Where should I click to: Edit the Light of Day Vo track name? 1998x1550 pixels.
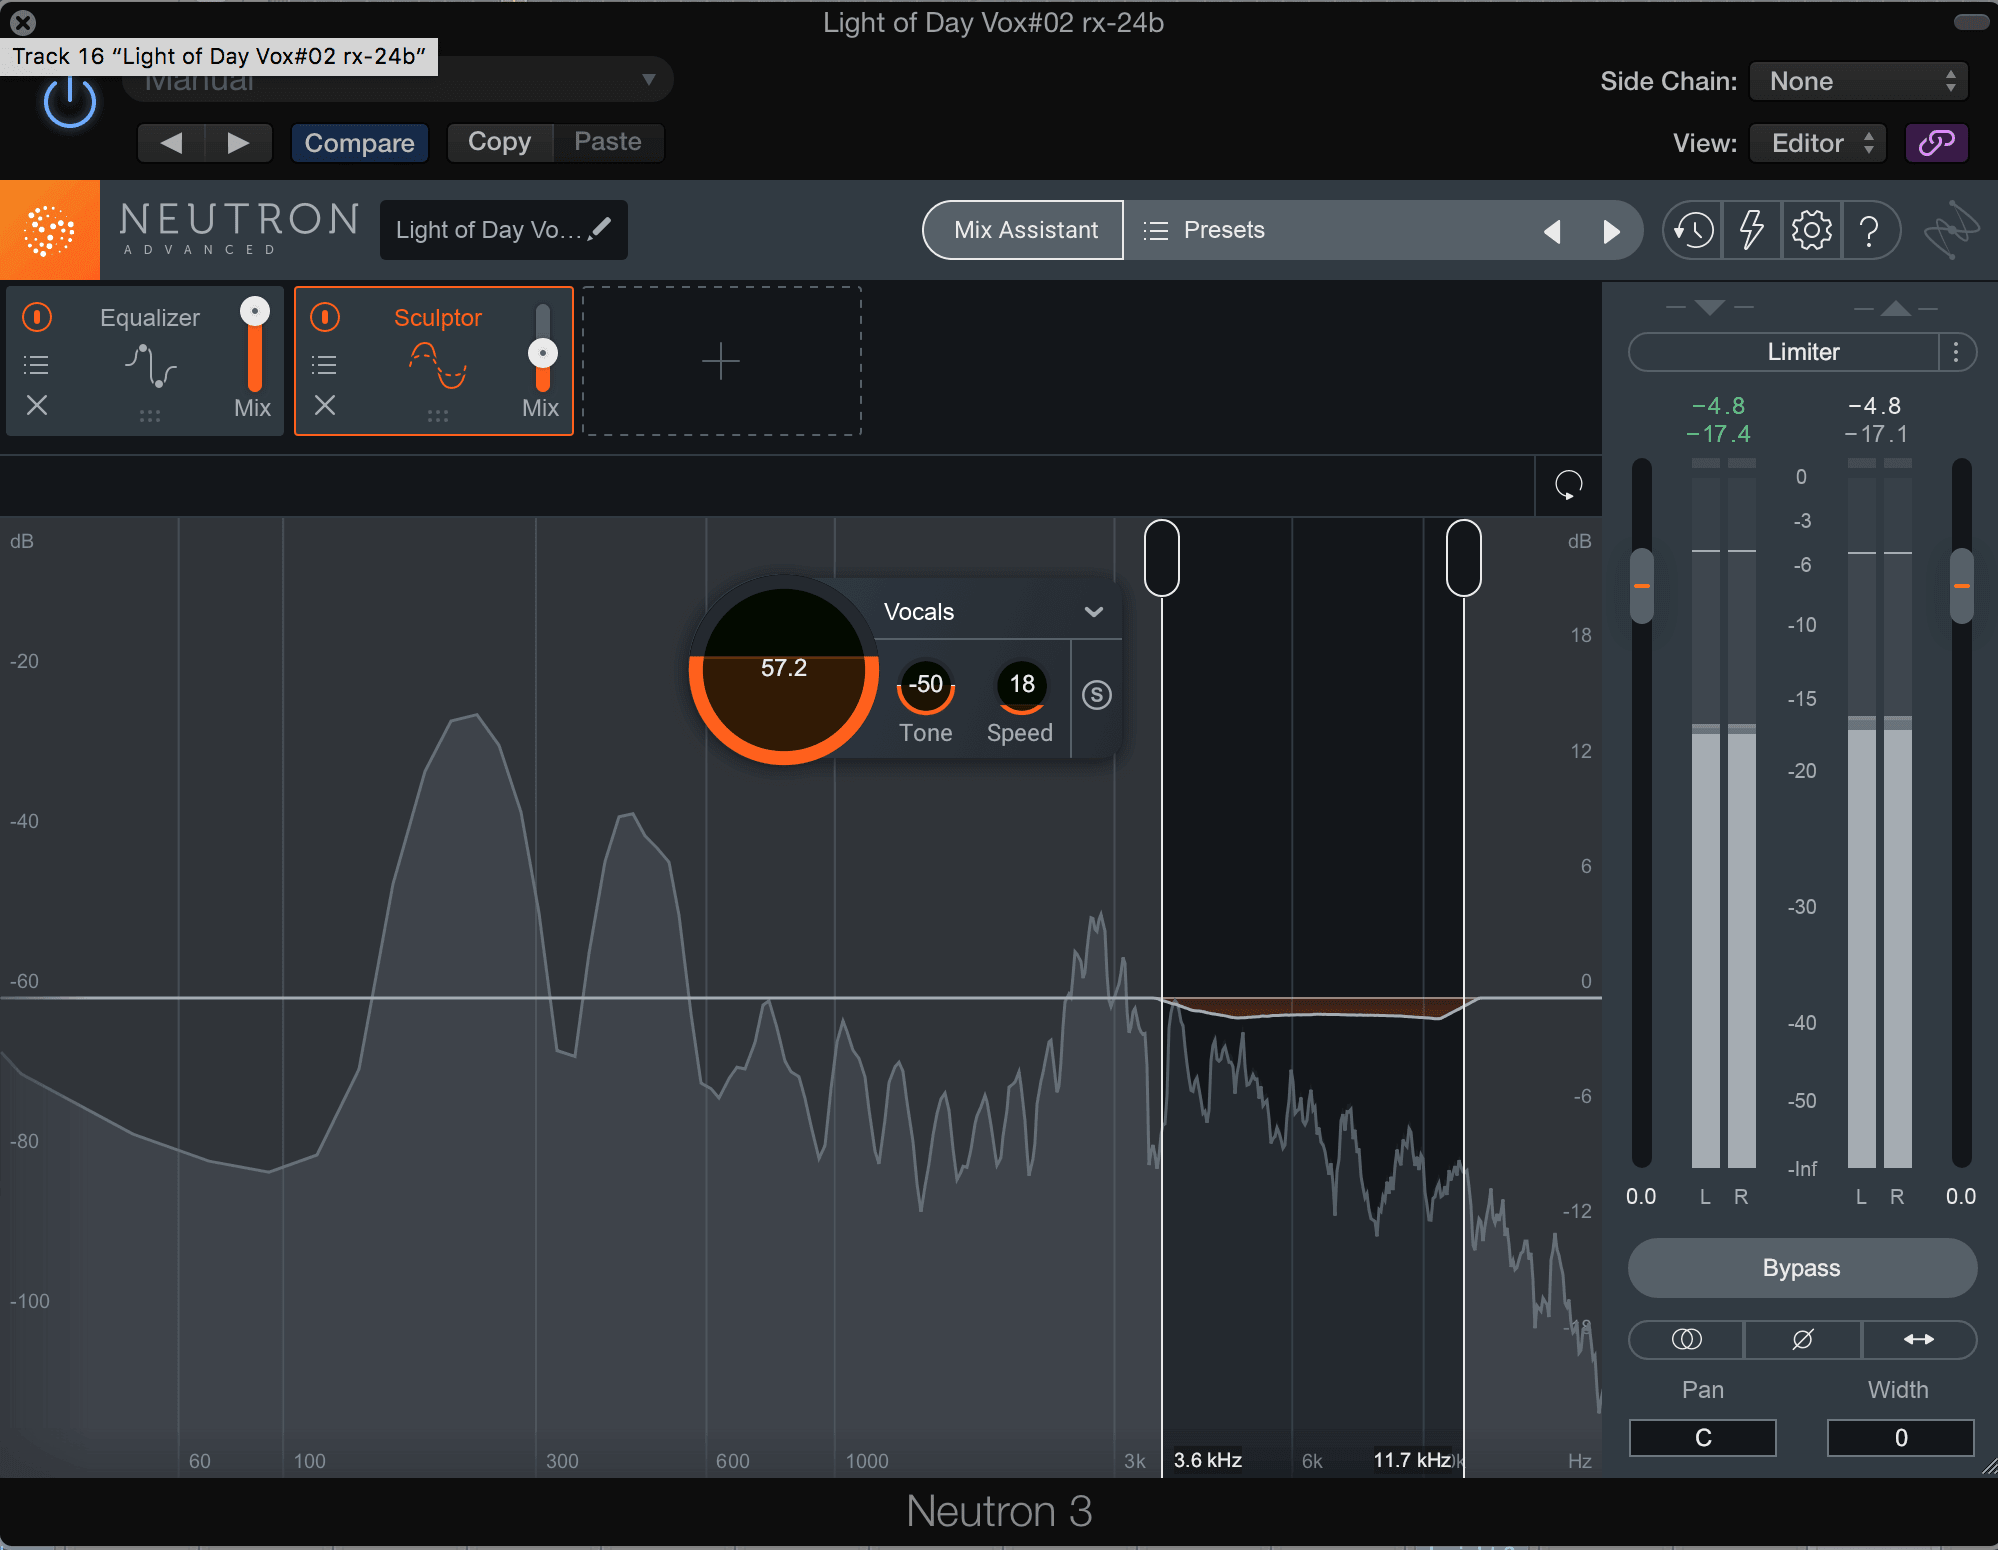pyautogui.click(x=504, y=230)
